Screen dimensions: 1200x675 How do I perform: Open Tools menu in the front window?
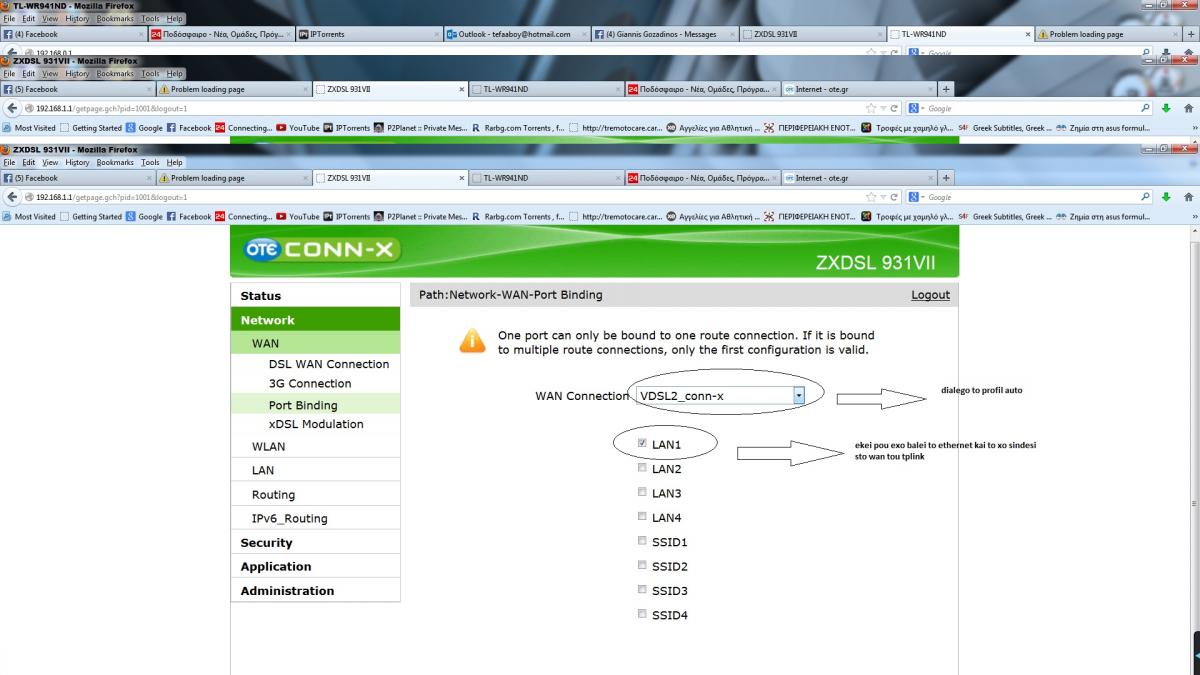click(x=150, y=162)
